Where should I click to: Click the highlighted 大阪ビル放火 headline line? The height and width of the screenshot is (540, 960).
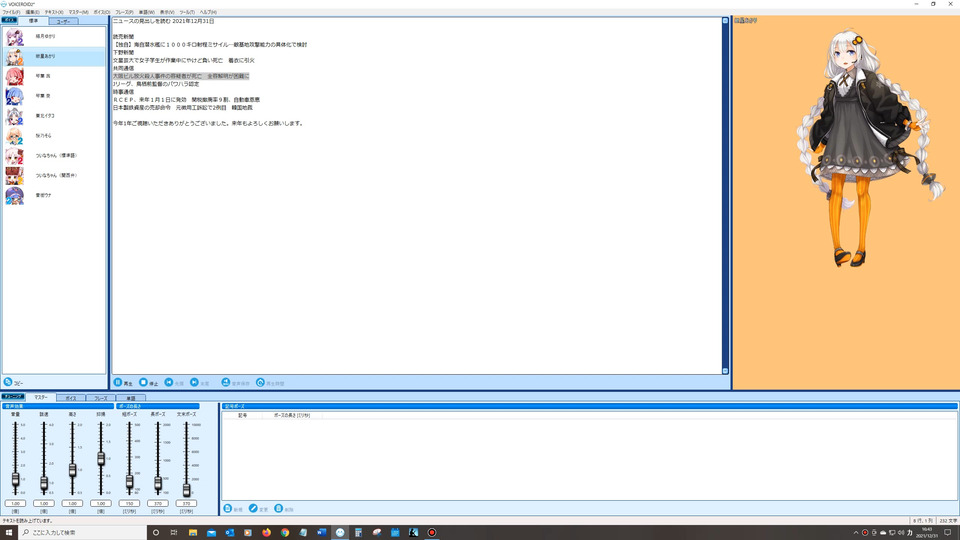tap(181, 76)
